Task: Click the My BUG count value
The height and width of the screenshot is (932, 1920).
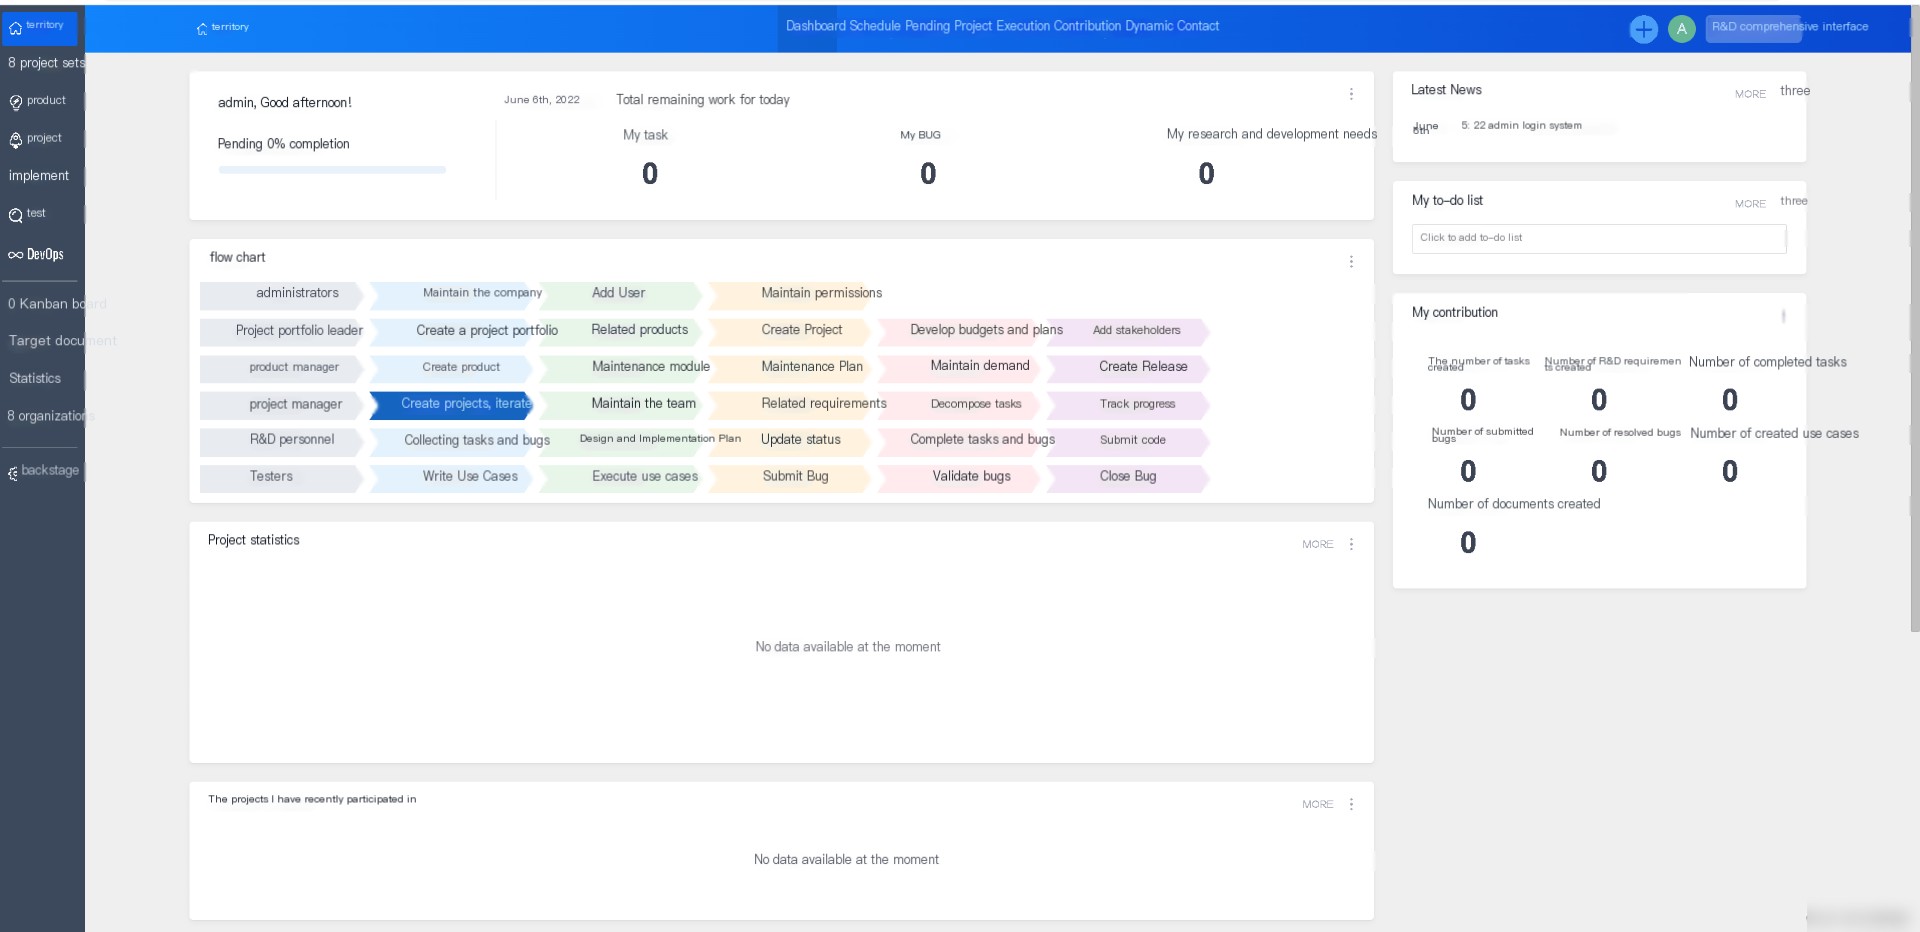Action: click(928, 174)
